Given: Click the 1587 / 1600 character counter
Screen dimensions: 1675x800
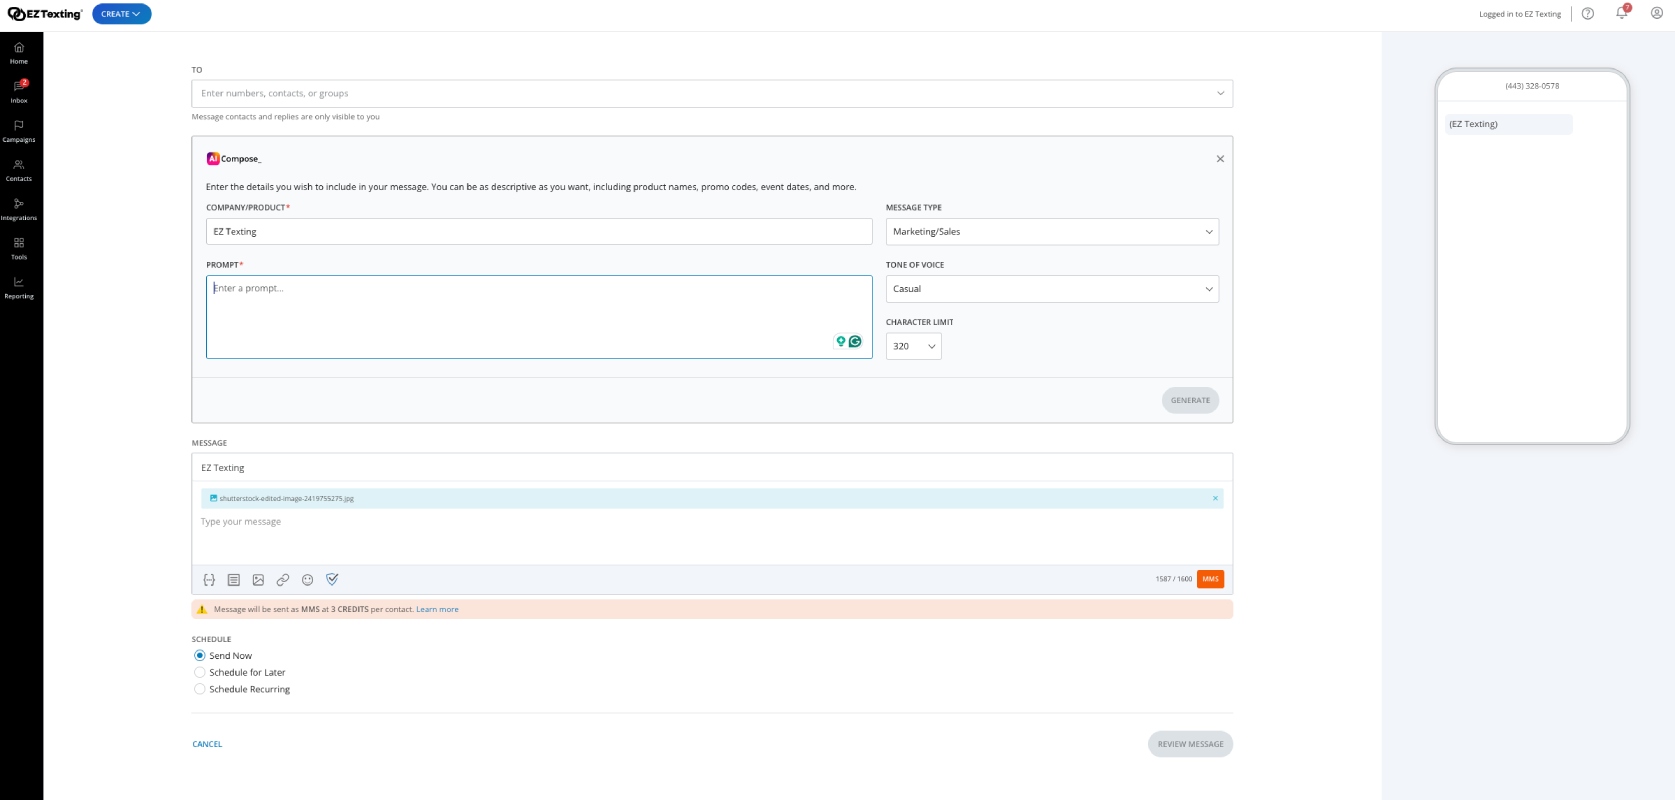Looking at the screenshot, I should pyautogui.click(x=1174, y=579).
